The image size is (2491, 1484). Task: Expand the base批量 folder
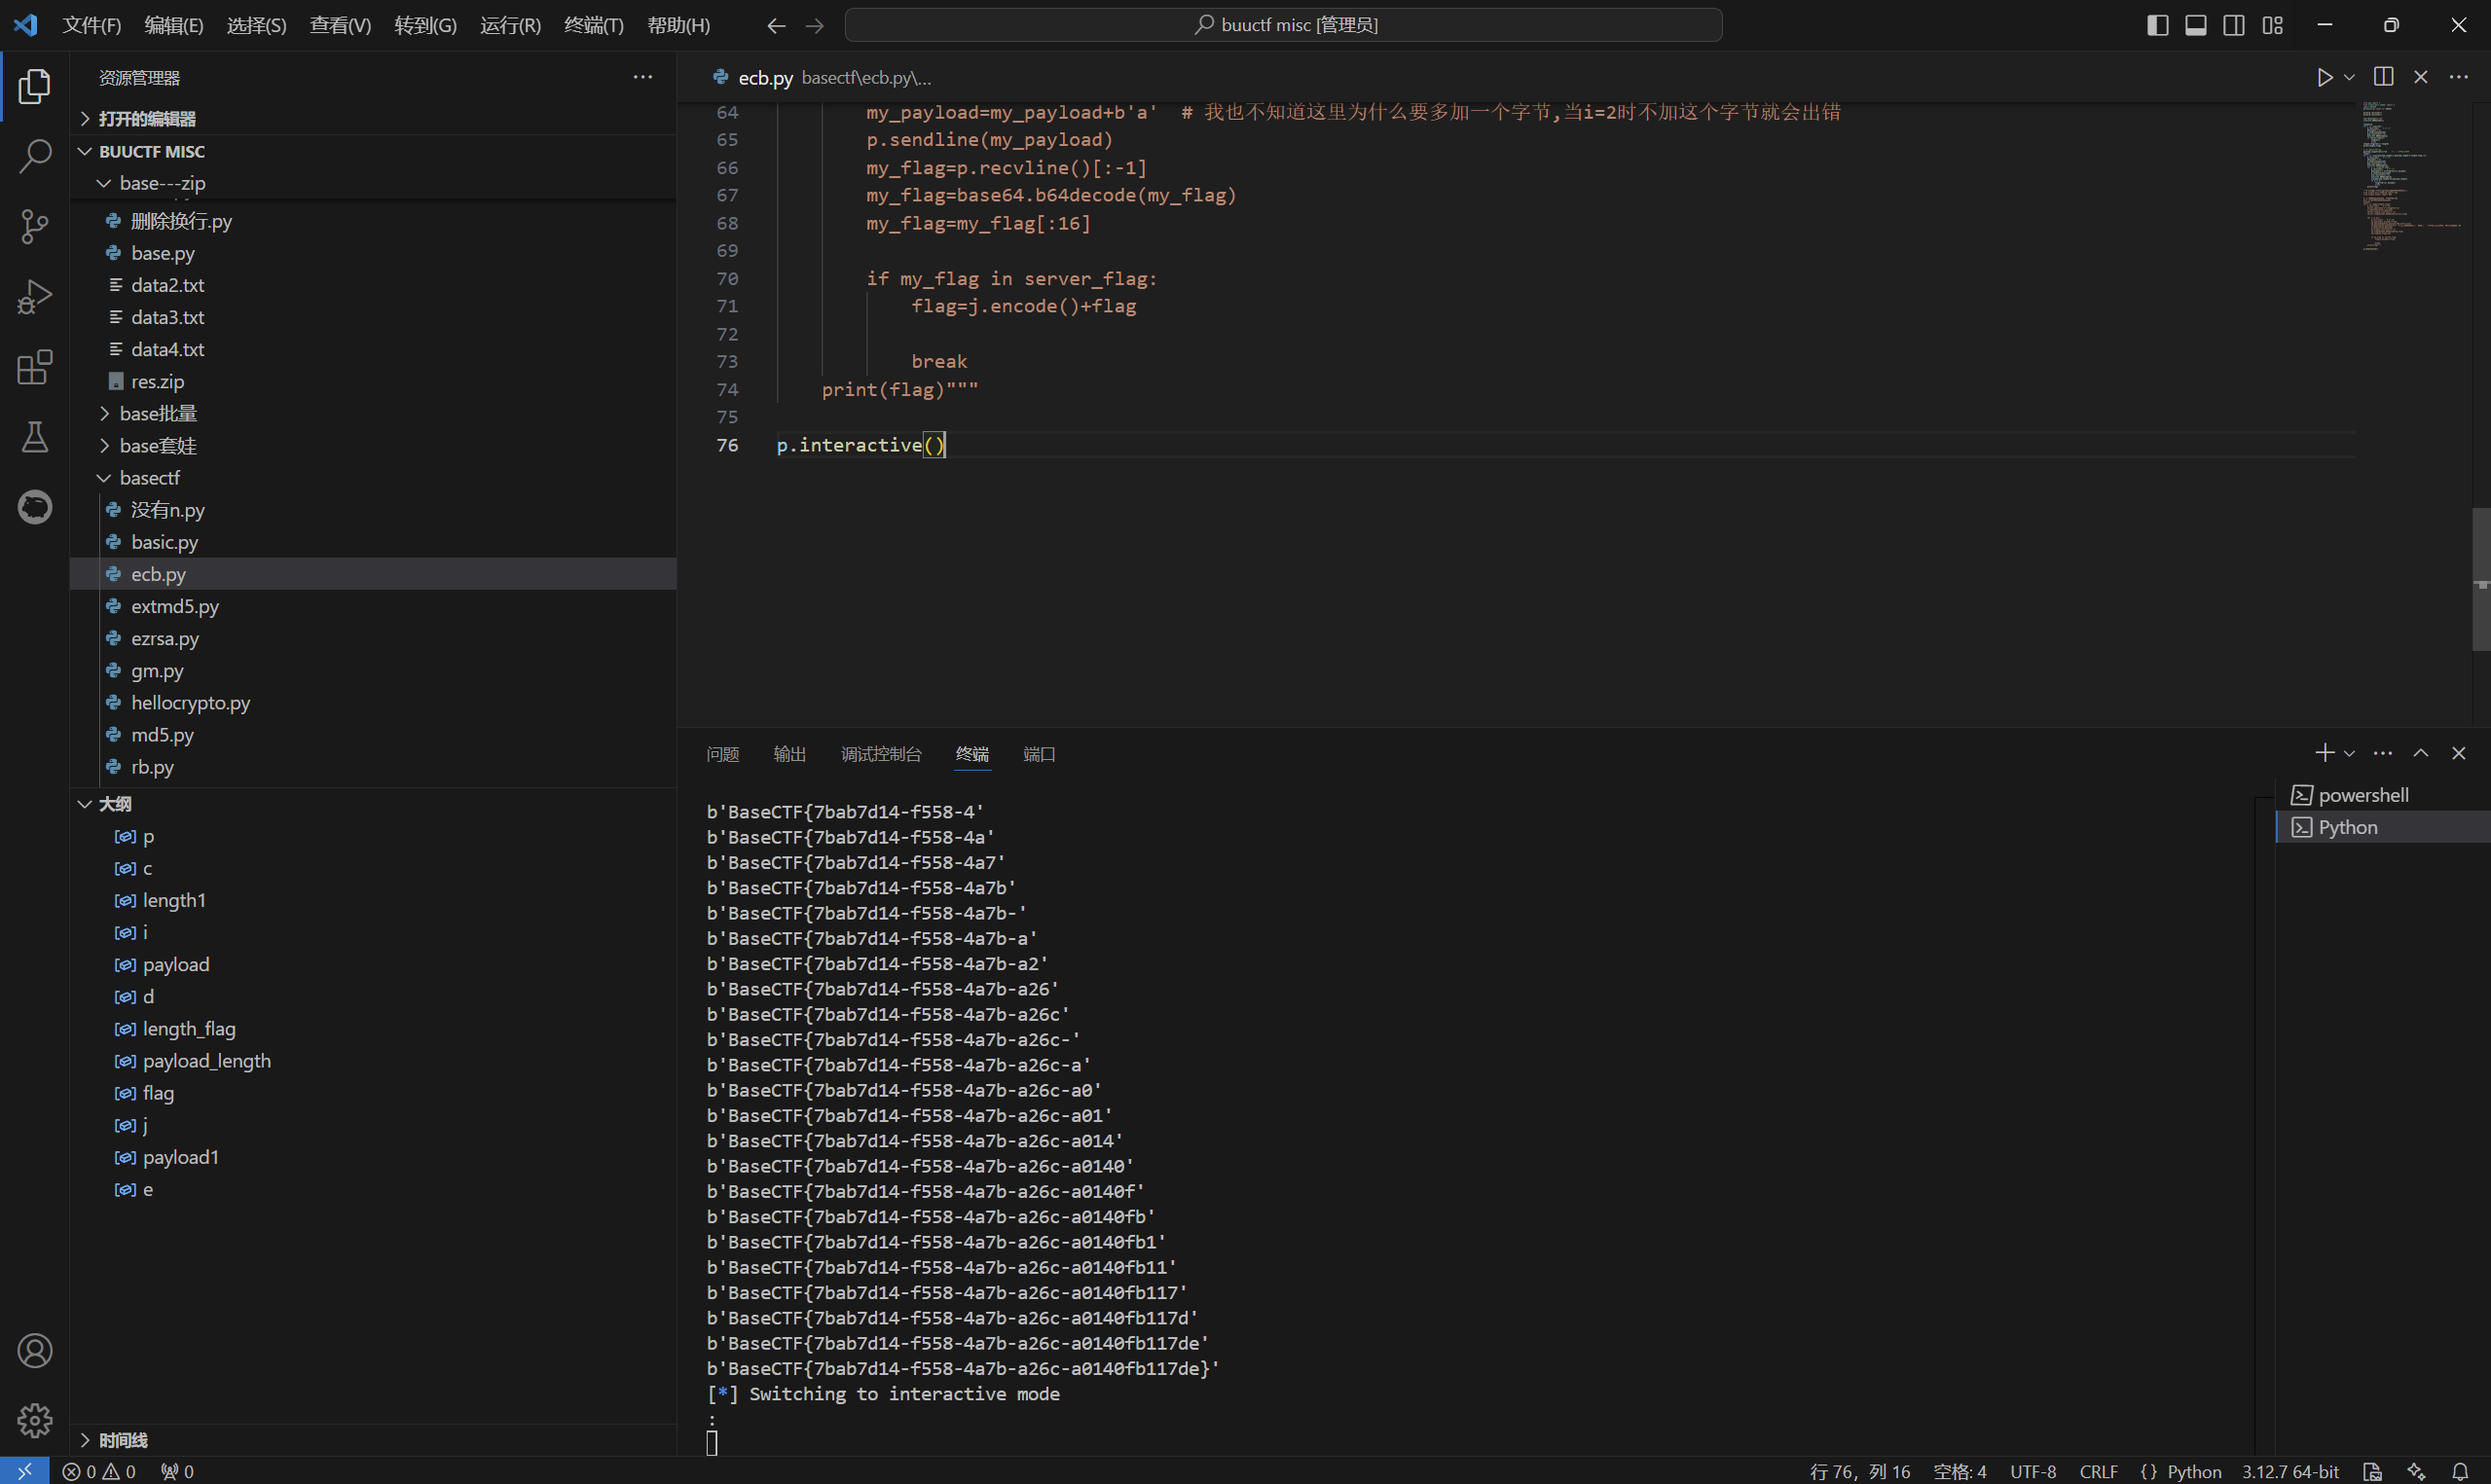373,414
